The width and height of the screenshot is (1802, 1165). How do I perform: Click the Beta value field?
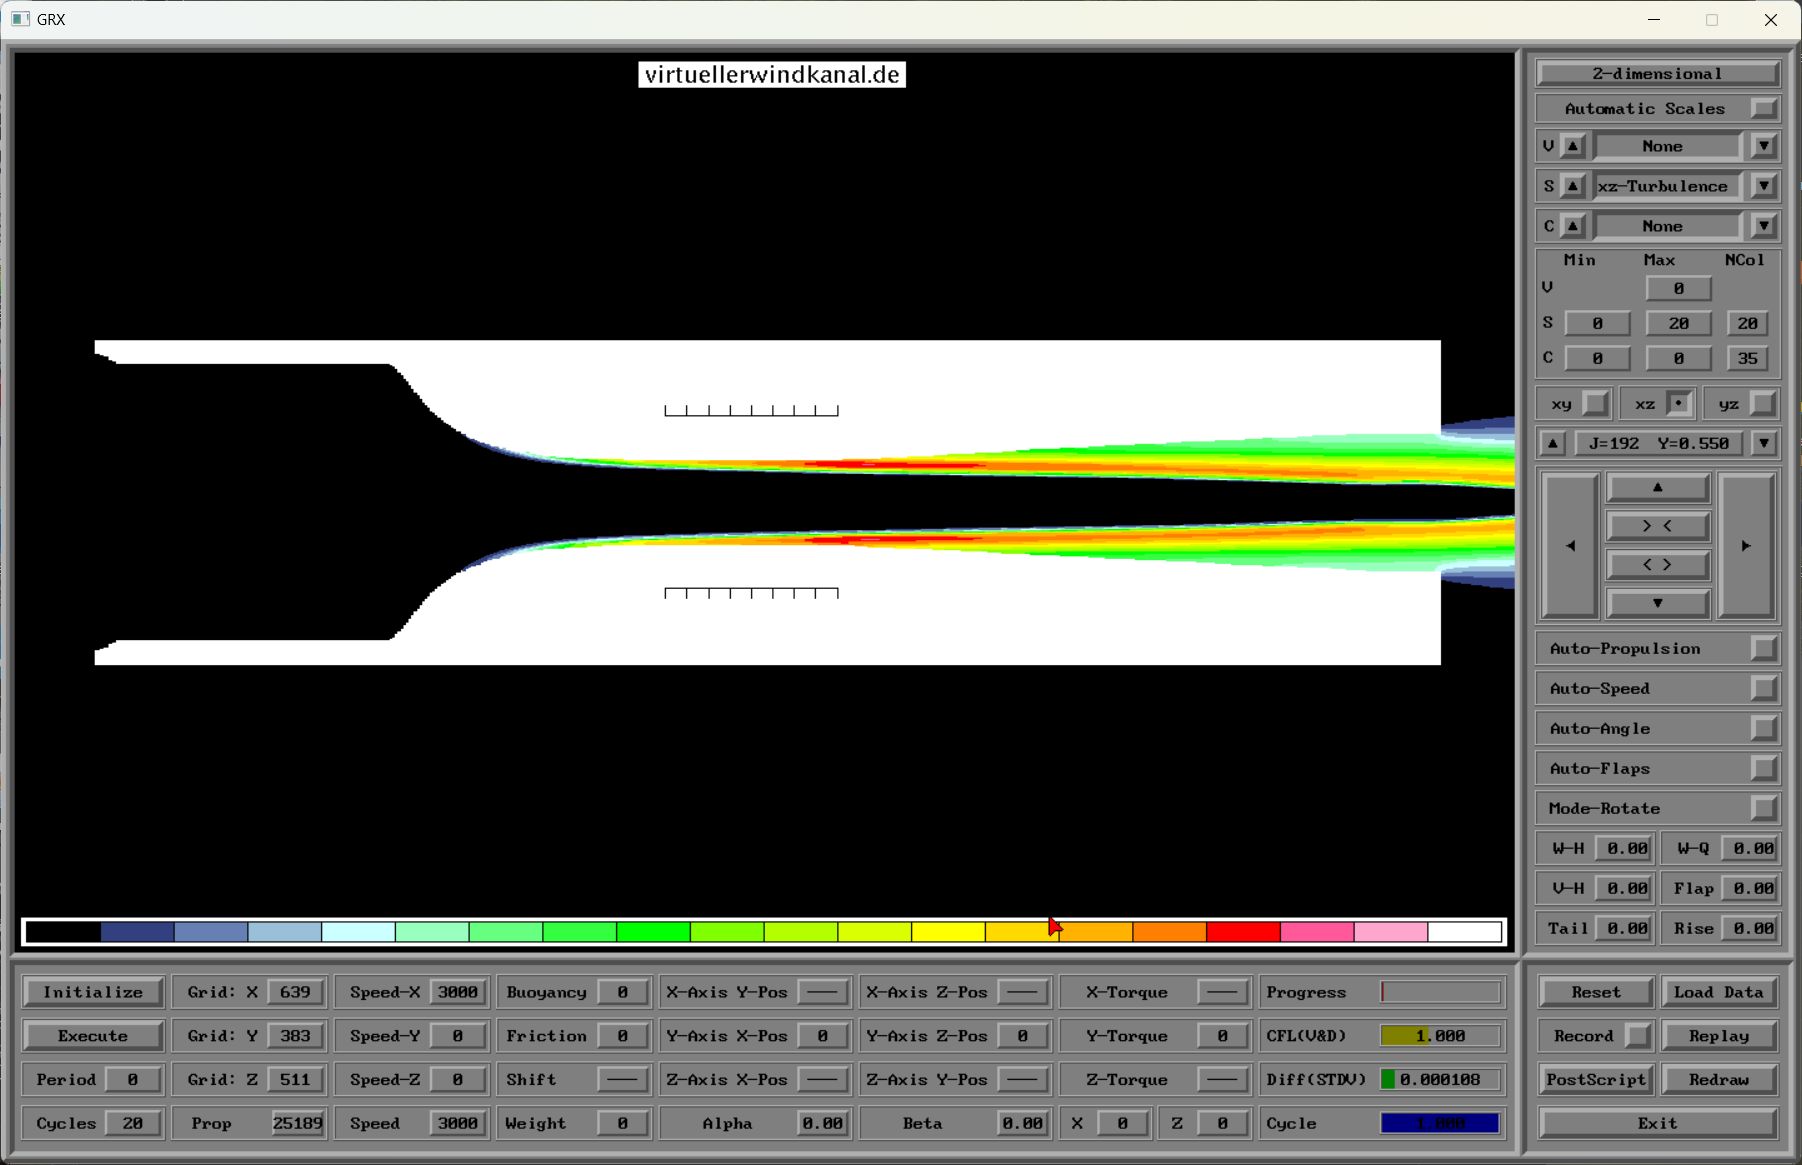1022,1124
